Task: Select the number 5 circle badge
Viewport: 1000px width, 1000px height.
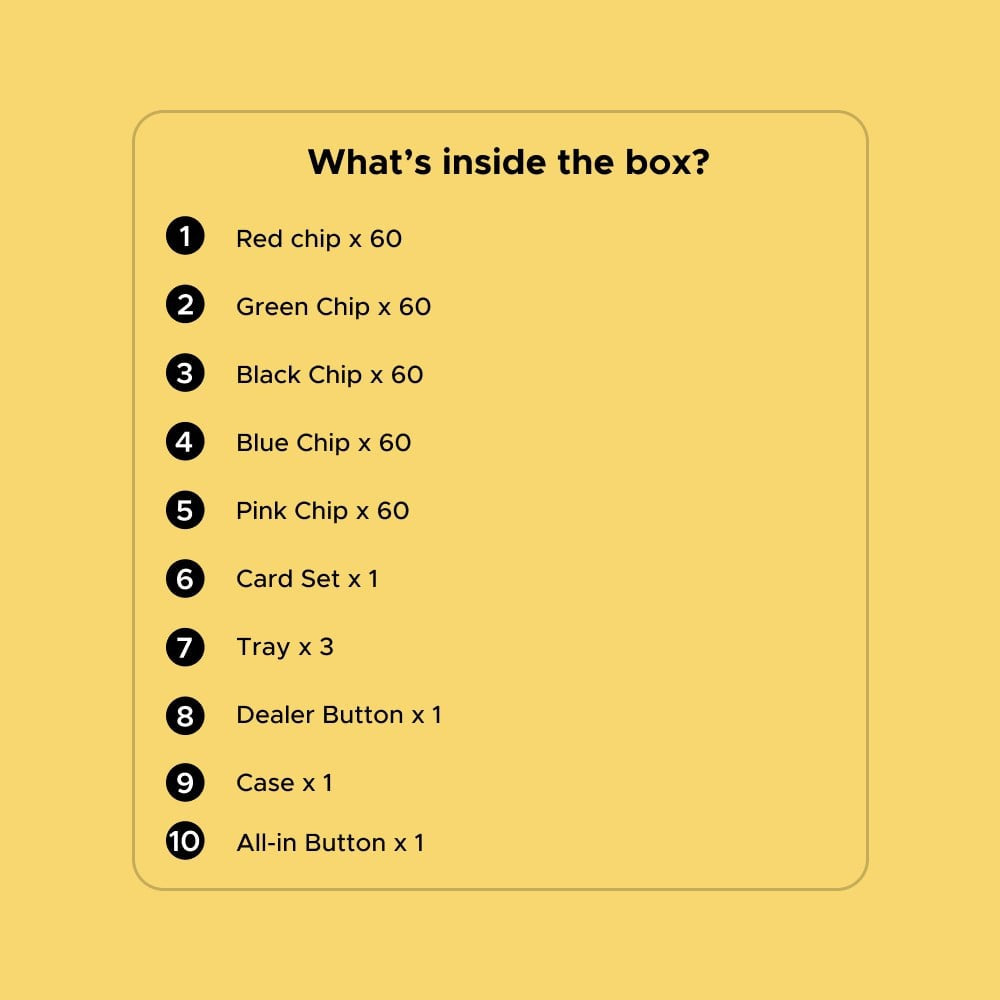Action: [x=185, y=510]
